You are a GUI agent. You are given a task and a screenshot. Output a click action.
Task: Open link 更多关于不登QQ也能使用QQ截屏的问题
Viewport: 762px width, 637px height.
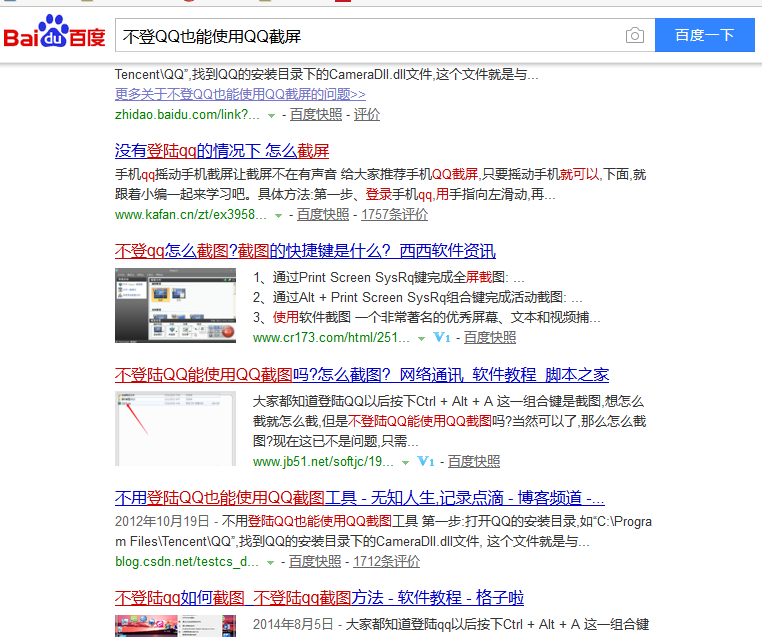point(240,94)
